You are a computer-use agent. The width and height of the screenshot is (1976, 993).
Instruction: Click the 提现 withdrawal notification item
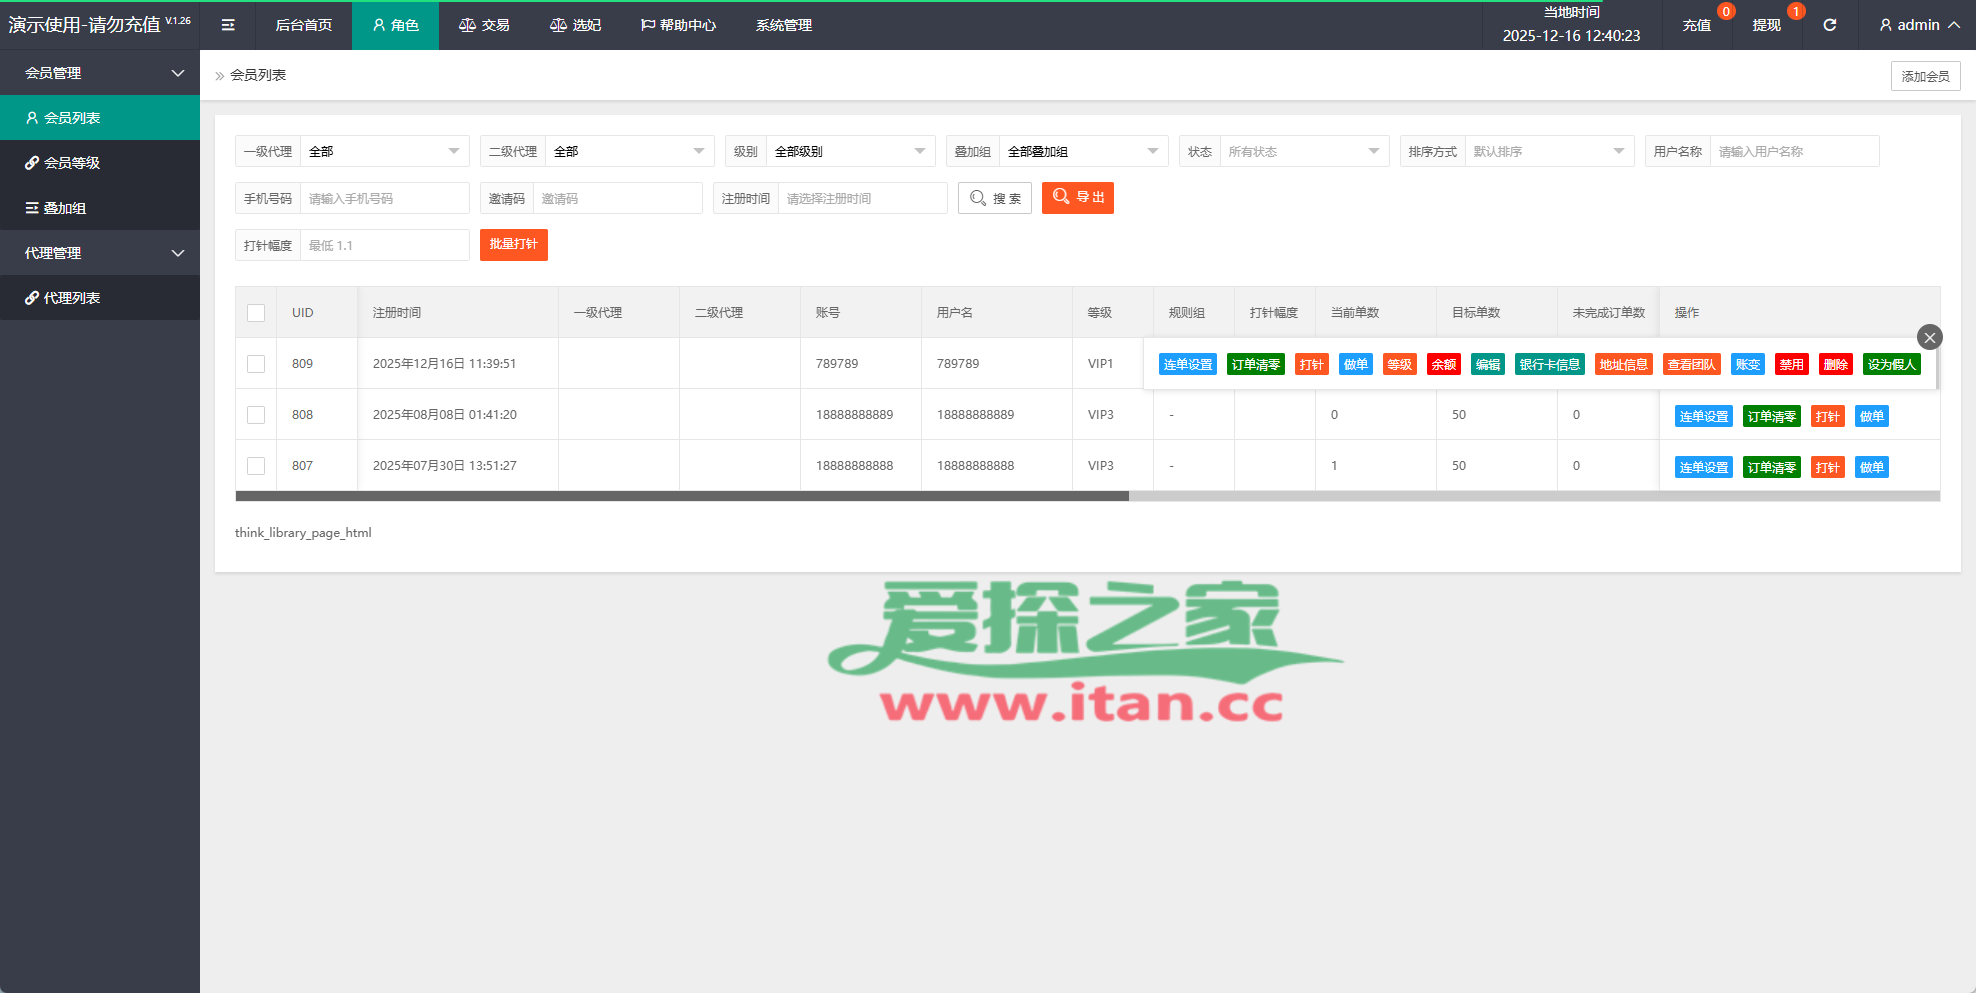click(1766, 25)
